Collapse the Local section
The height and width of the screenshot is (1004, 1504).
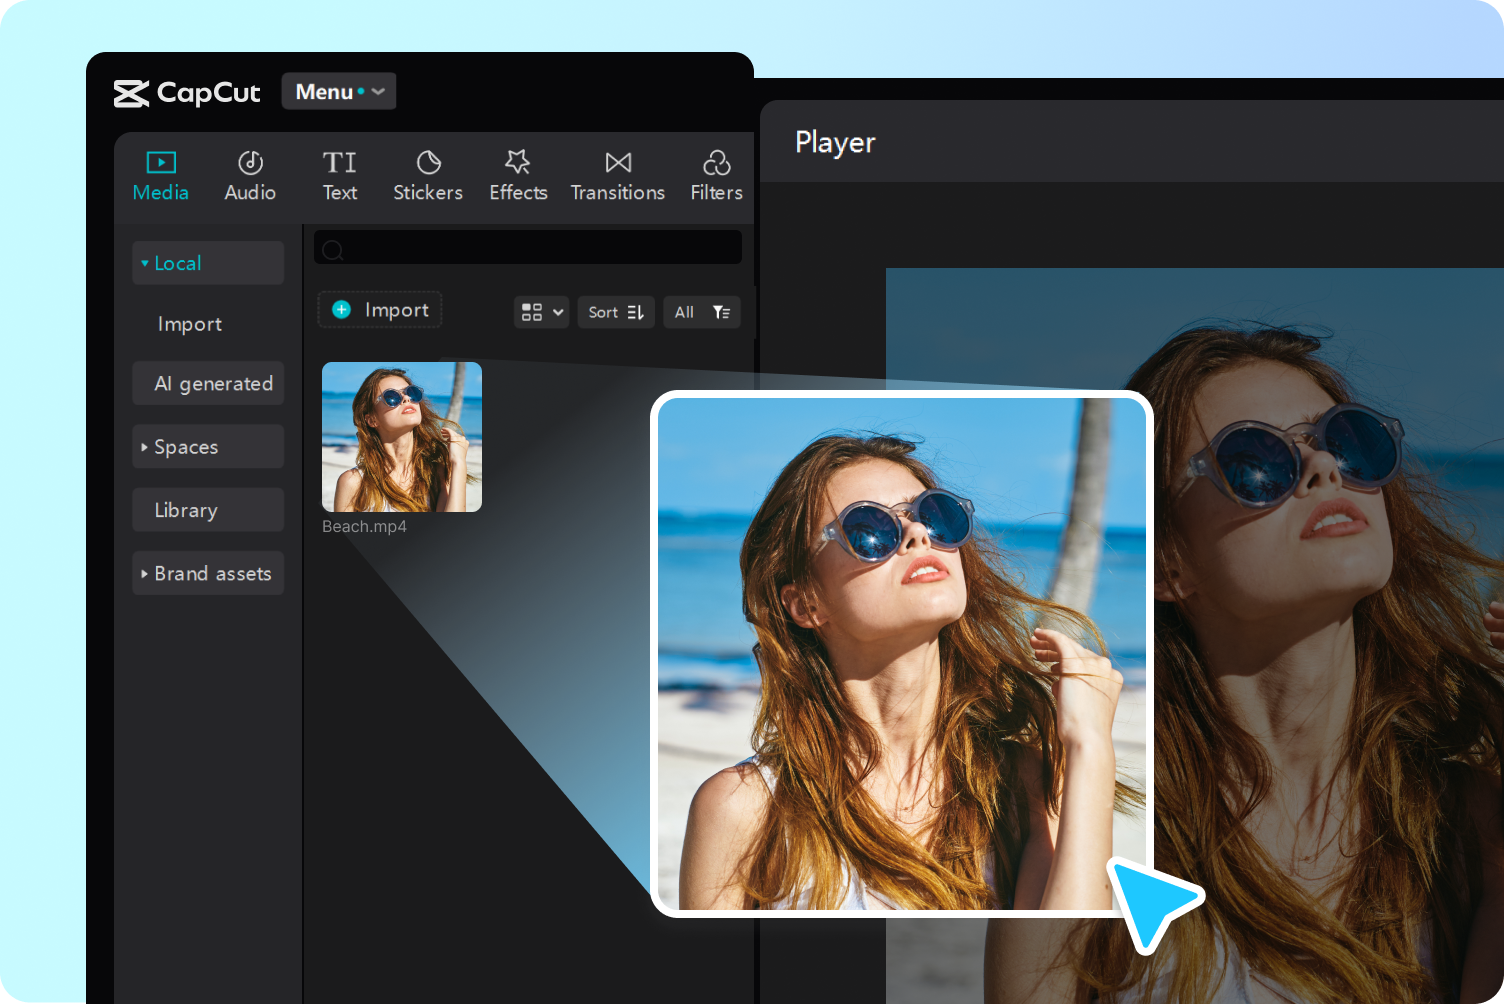[207, 262]
